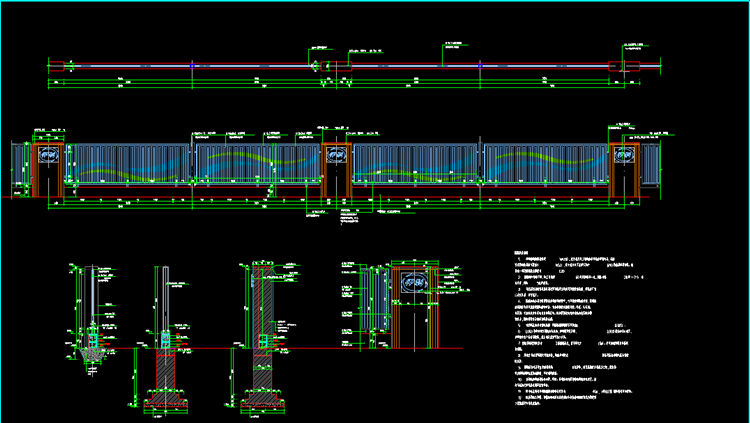This screenshot has height=423, width=750.
Task: Click the emblem on the center elevation pillar
Action: 336,155
